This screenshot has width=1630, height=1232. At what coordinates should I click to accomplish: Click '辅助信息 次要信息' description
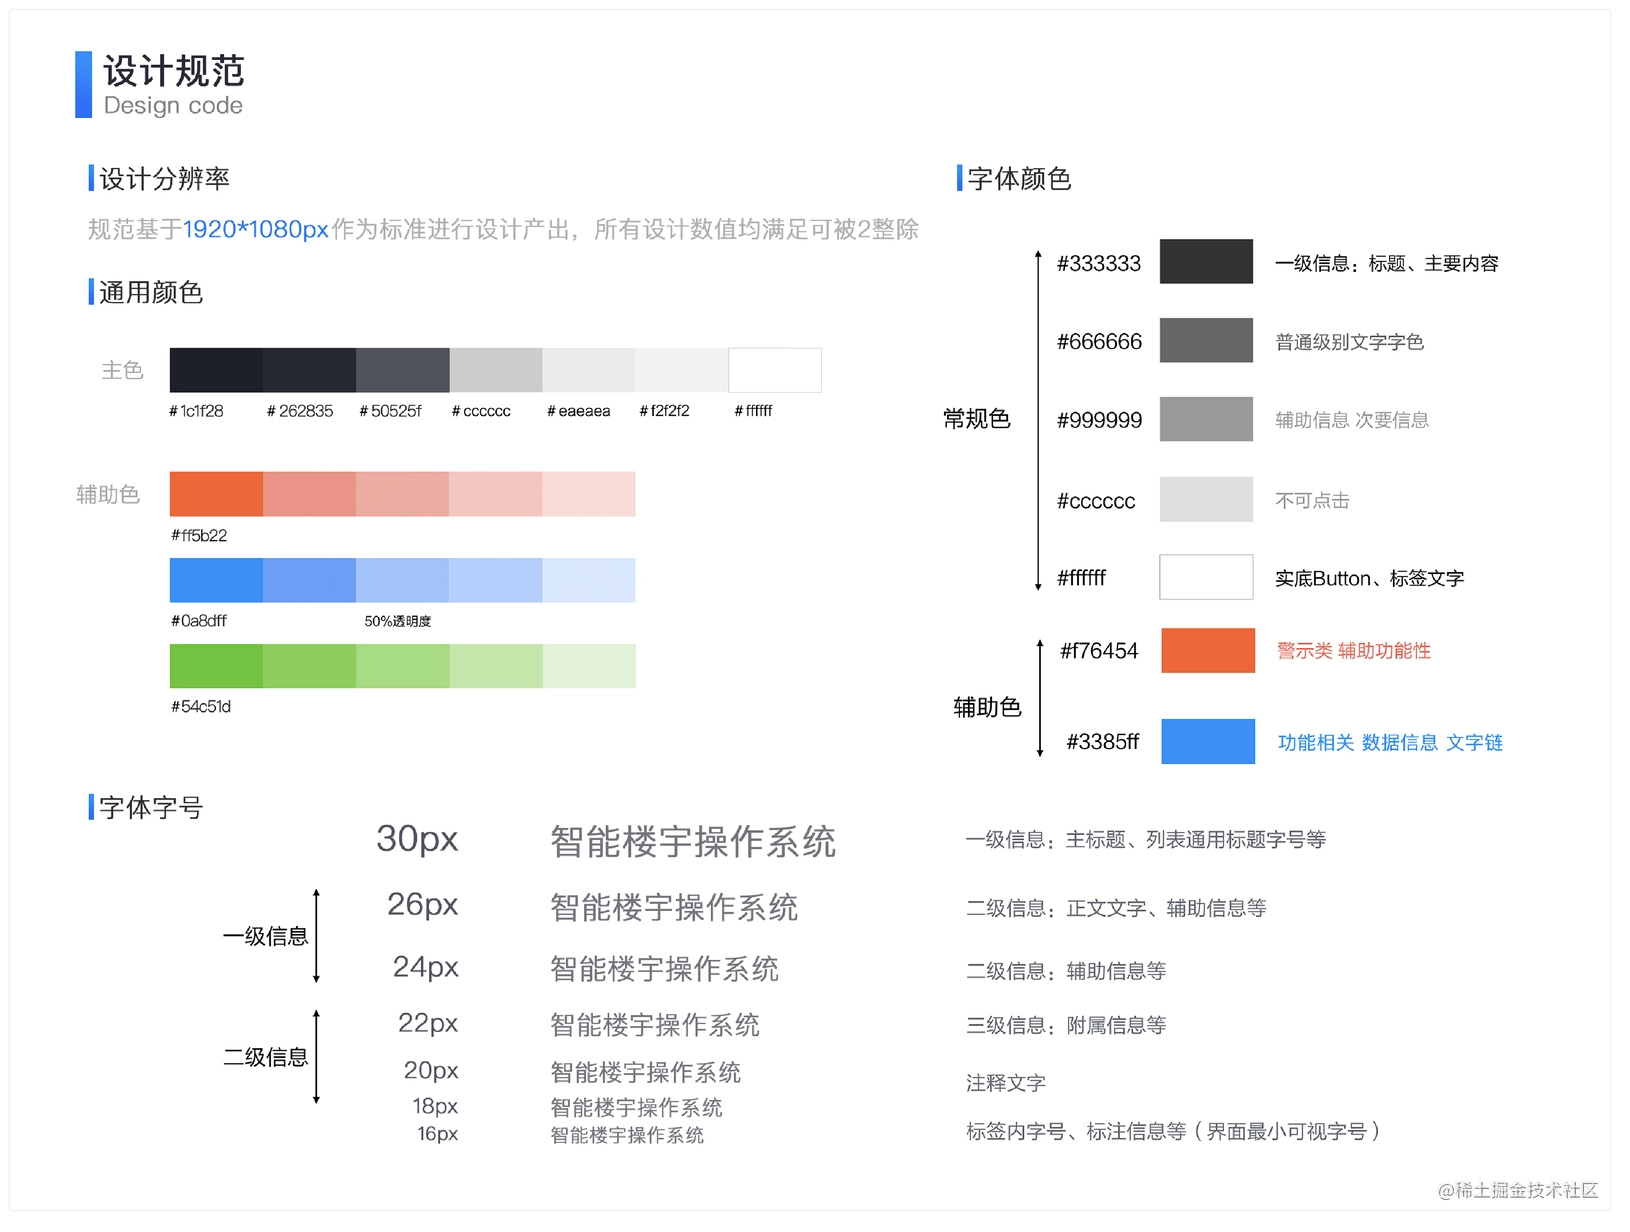[1352, 420]
